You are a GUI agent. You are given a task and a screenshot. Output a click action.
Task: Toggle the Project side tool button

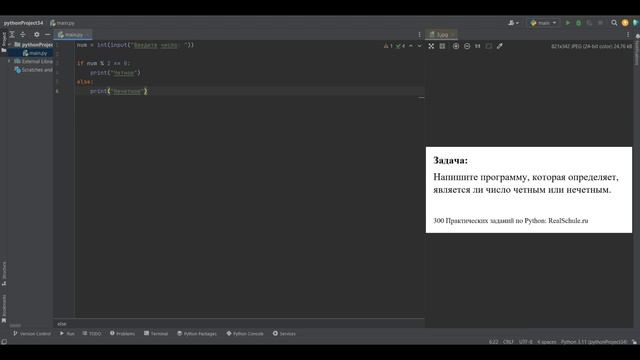click(4, 42)
